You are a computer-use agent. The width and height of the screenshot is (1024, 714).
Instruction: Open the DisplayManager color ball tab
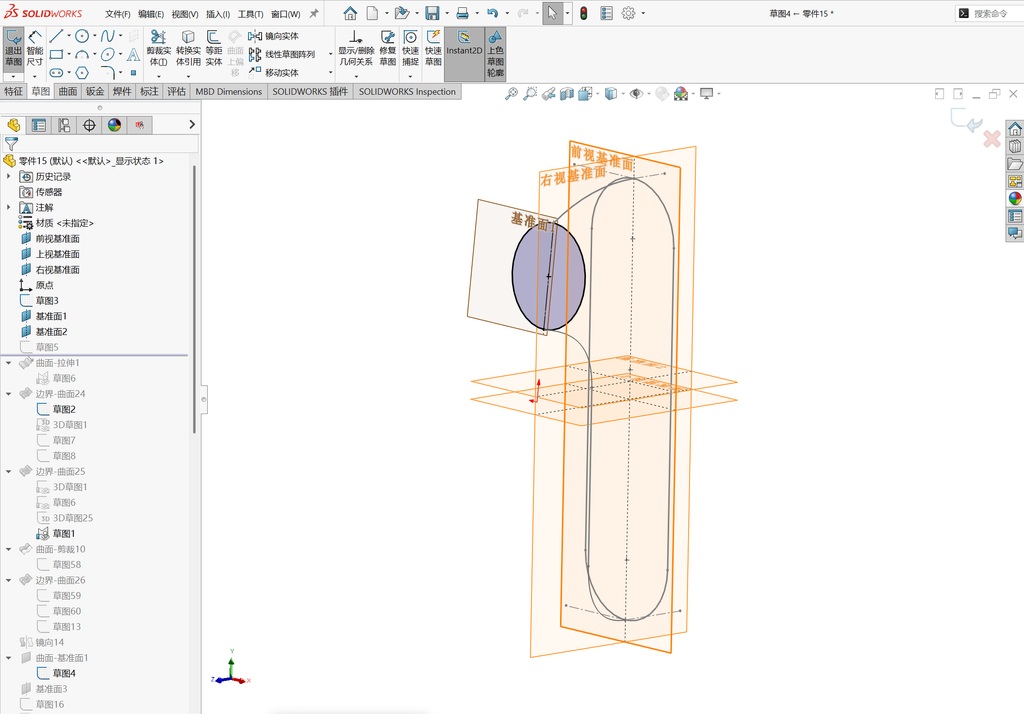tap(114, 125)
